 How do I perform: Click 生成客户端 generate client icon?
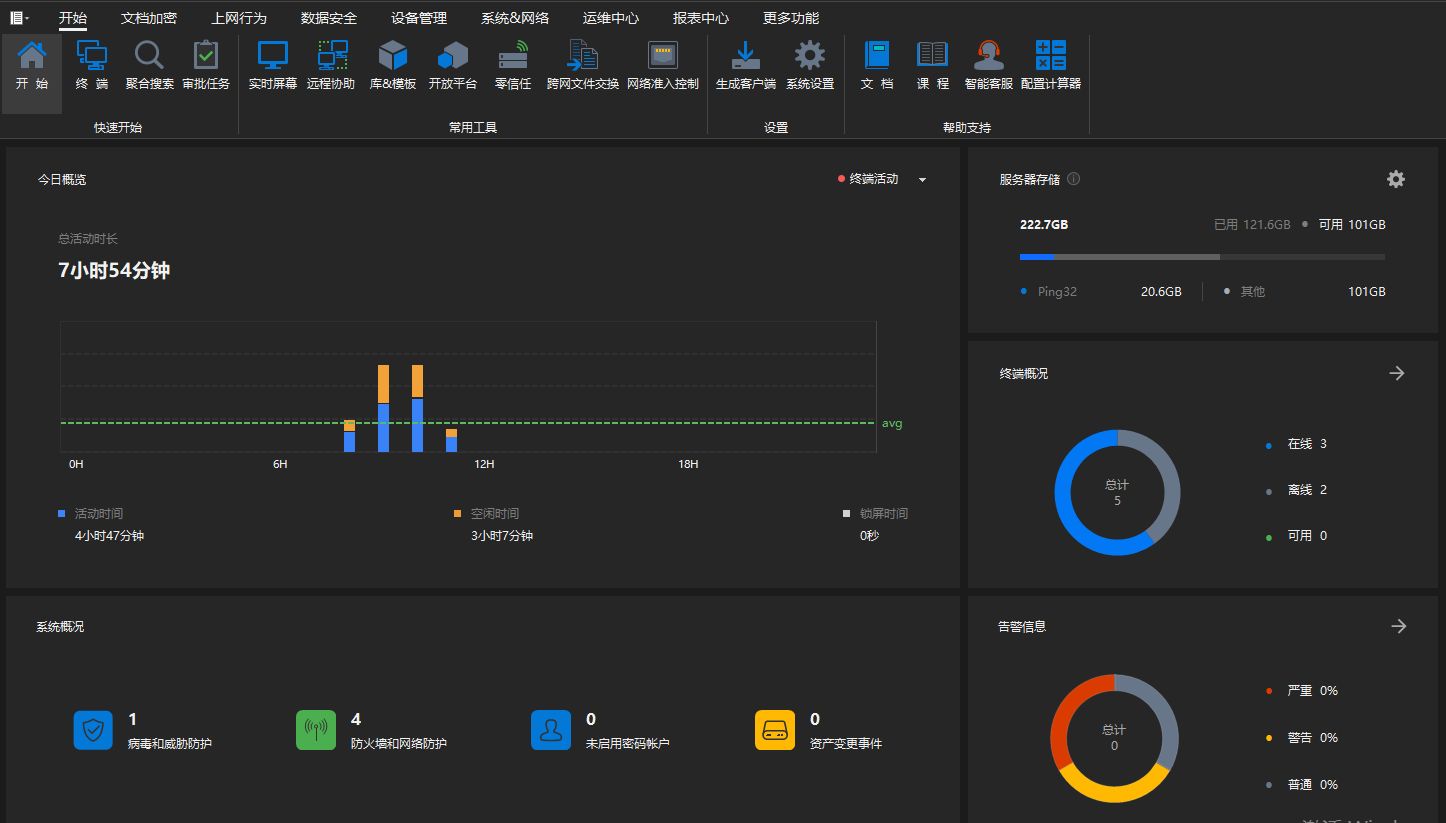click(746, 67)
